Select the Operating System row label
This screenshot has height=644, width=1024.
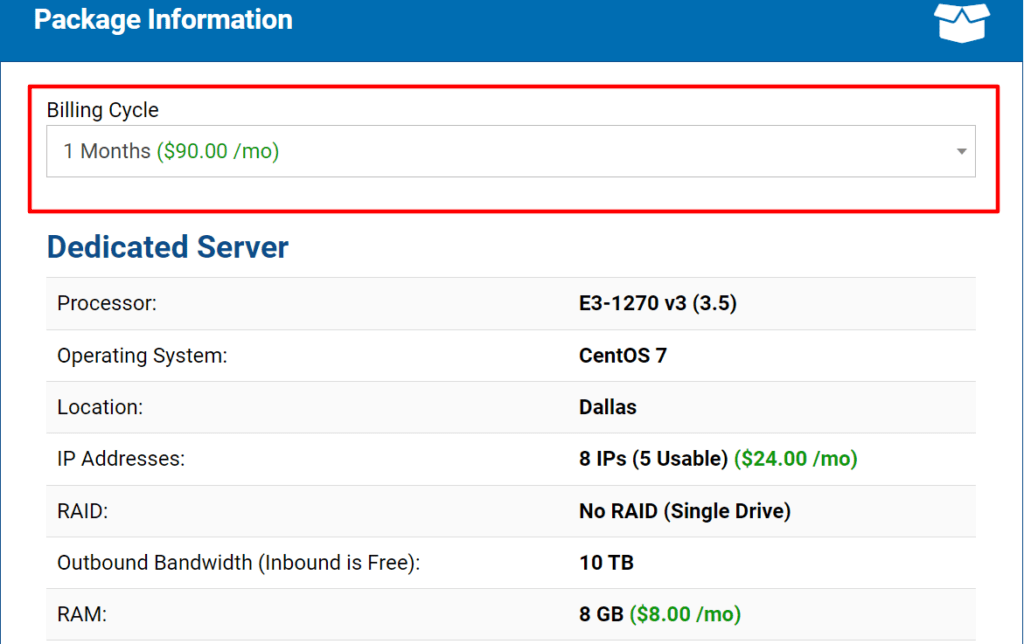coord(142,355)
